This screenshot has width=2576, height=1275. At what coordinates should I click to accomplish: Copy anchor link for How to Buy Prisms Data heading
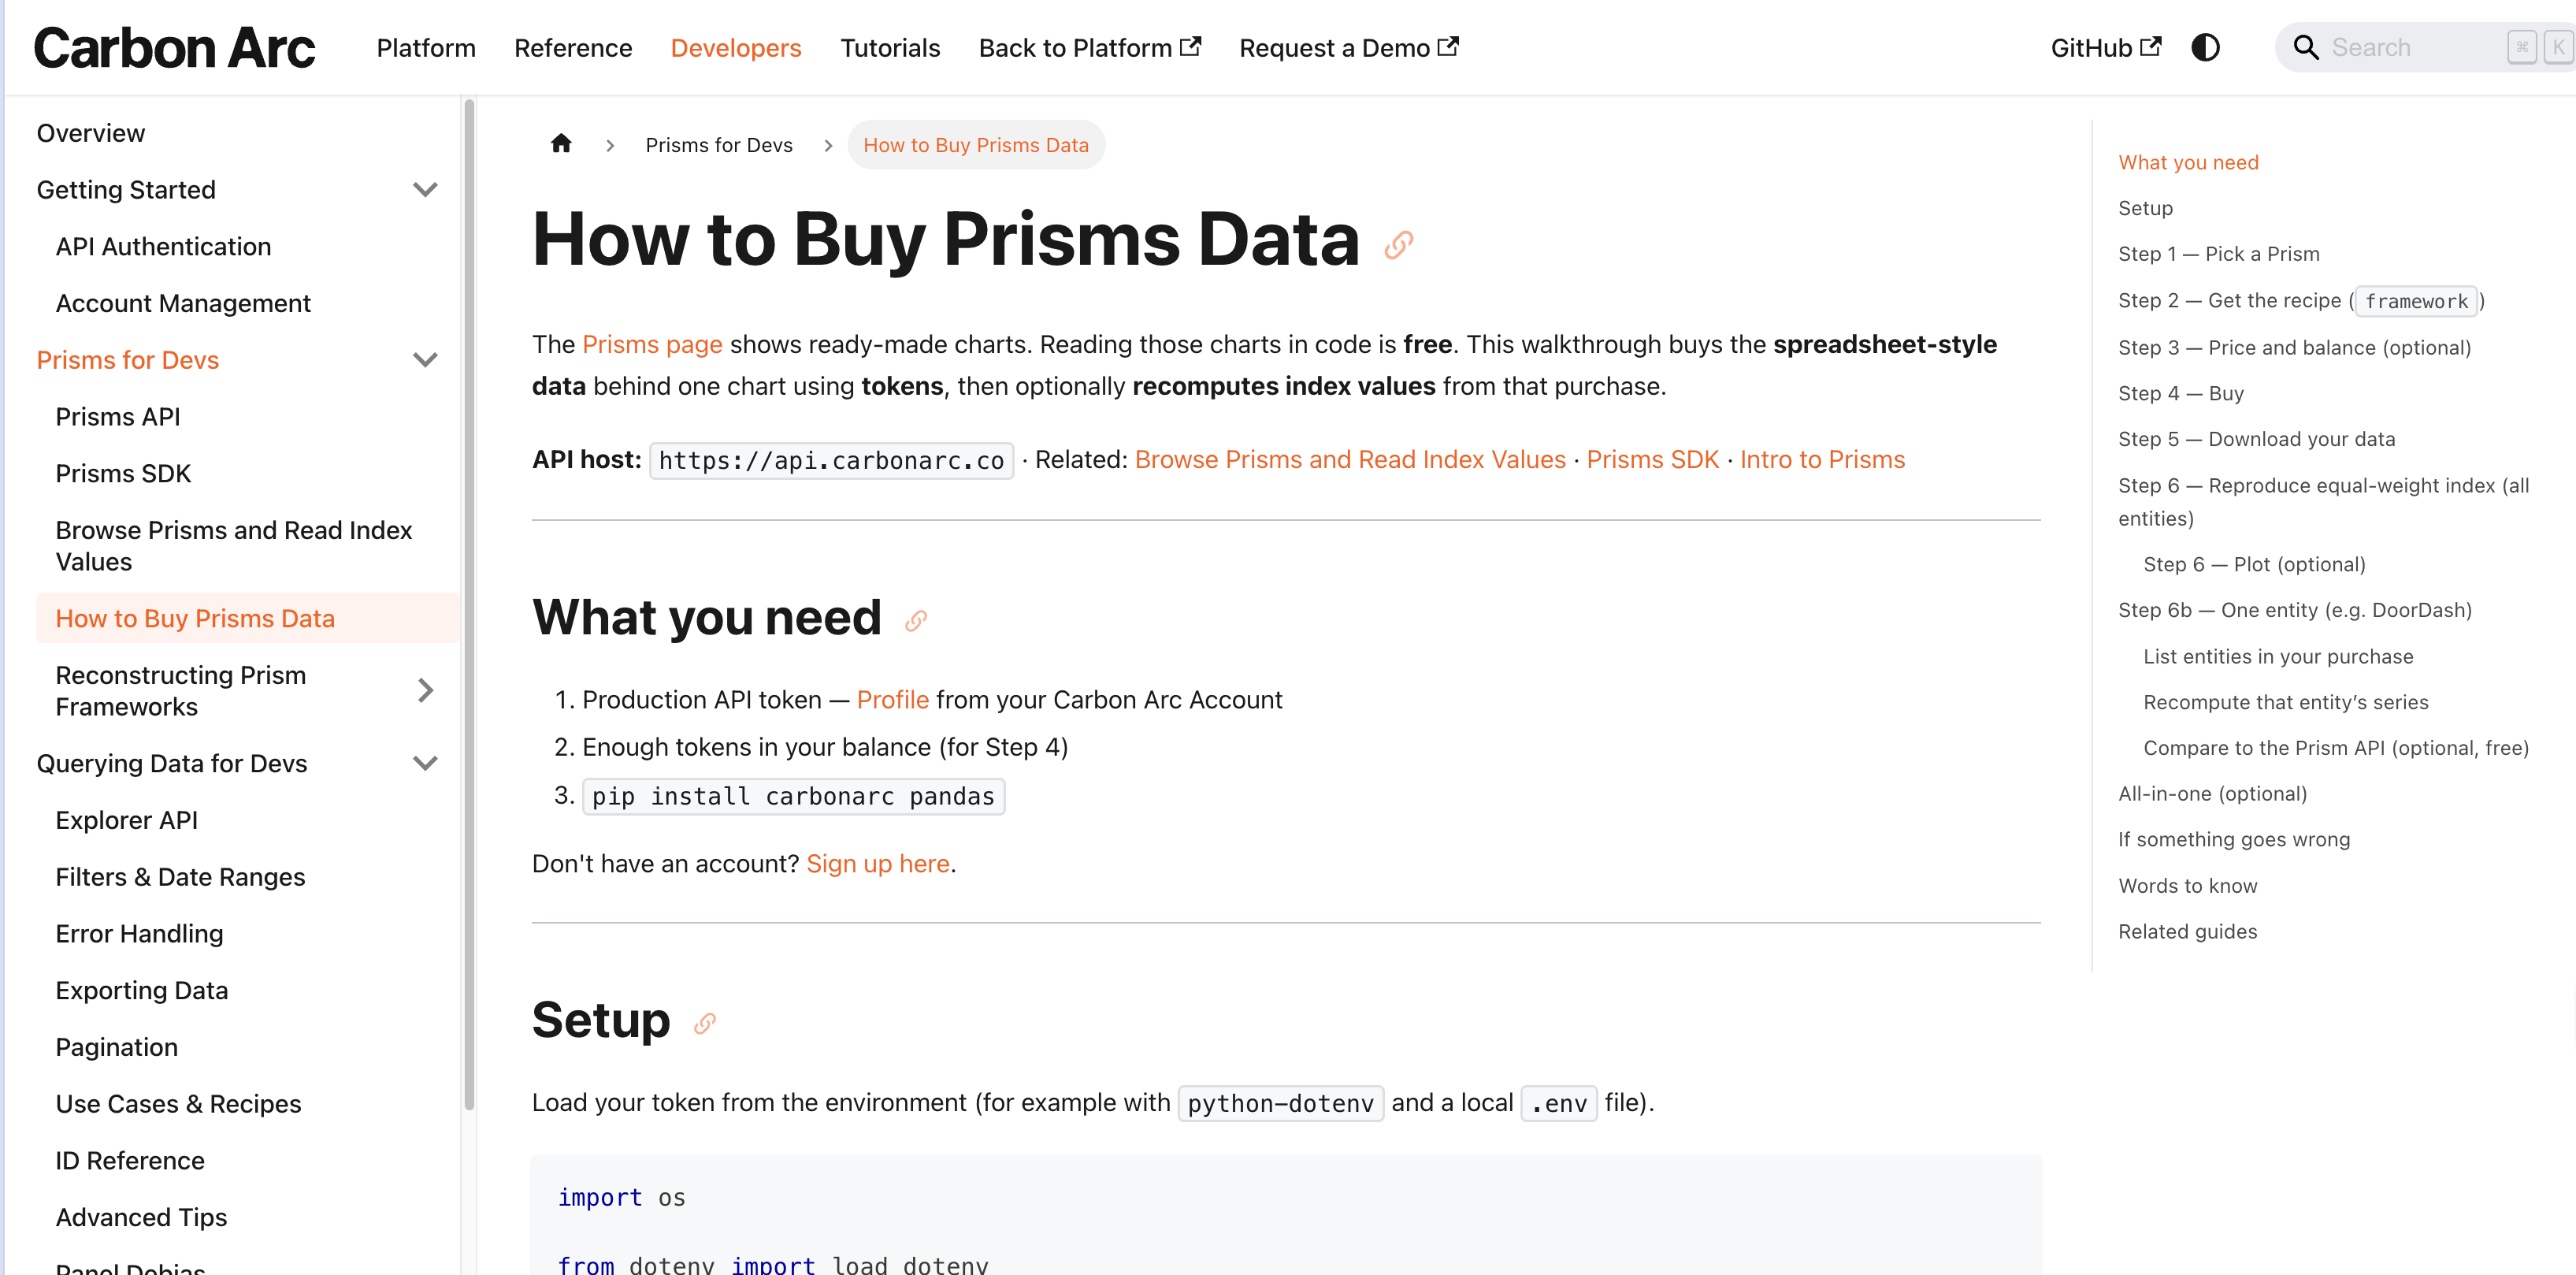coord(1398,244)
